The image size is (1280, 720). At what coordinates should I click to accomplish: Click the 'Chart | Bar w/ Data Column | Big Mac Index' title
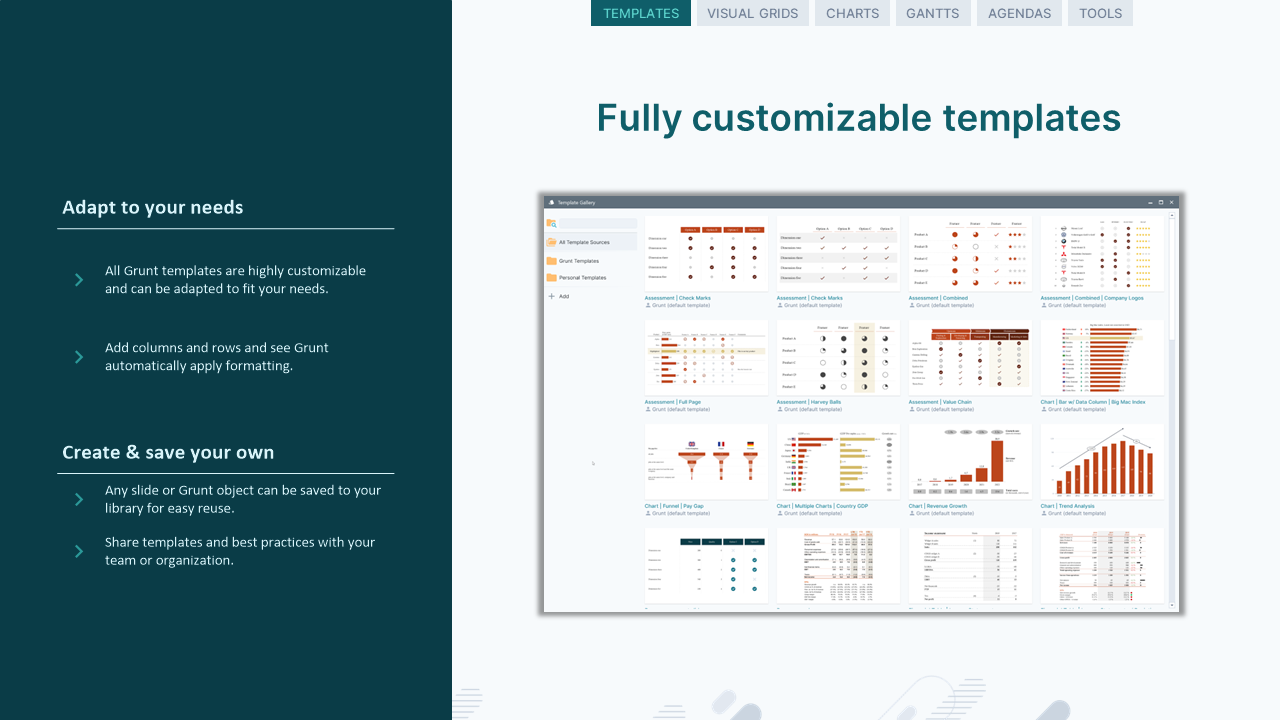point(1093,402)
